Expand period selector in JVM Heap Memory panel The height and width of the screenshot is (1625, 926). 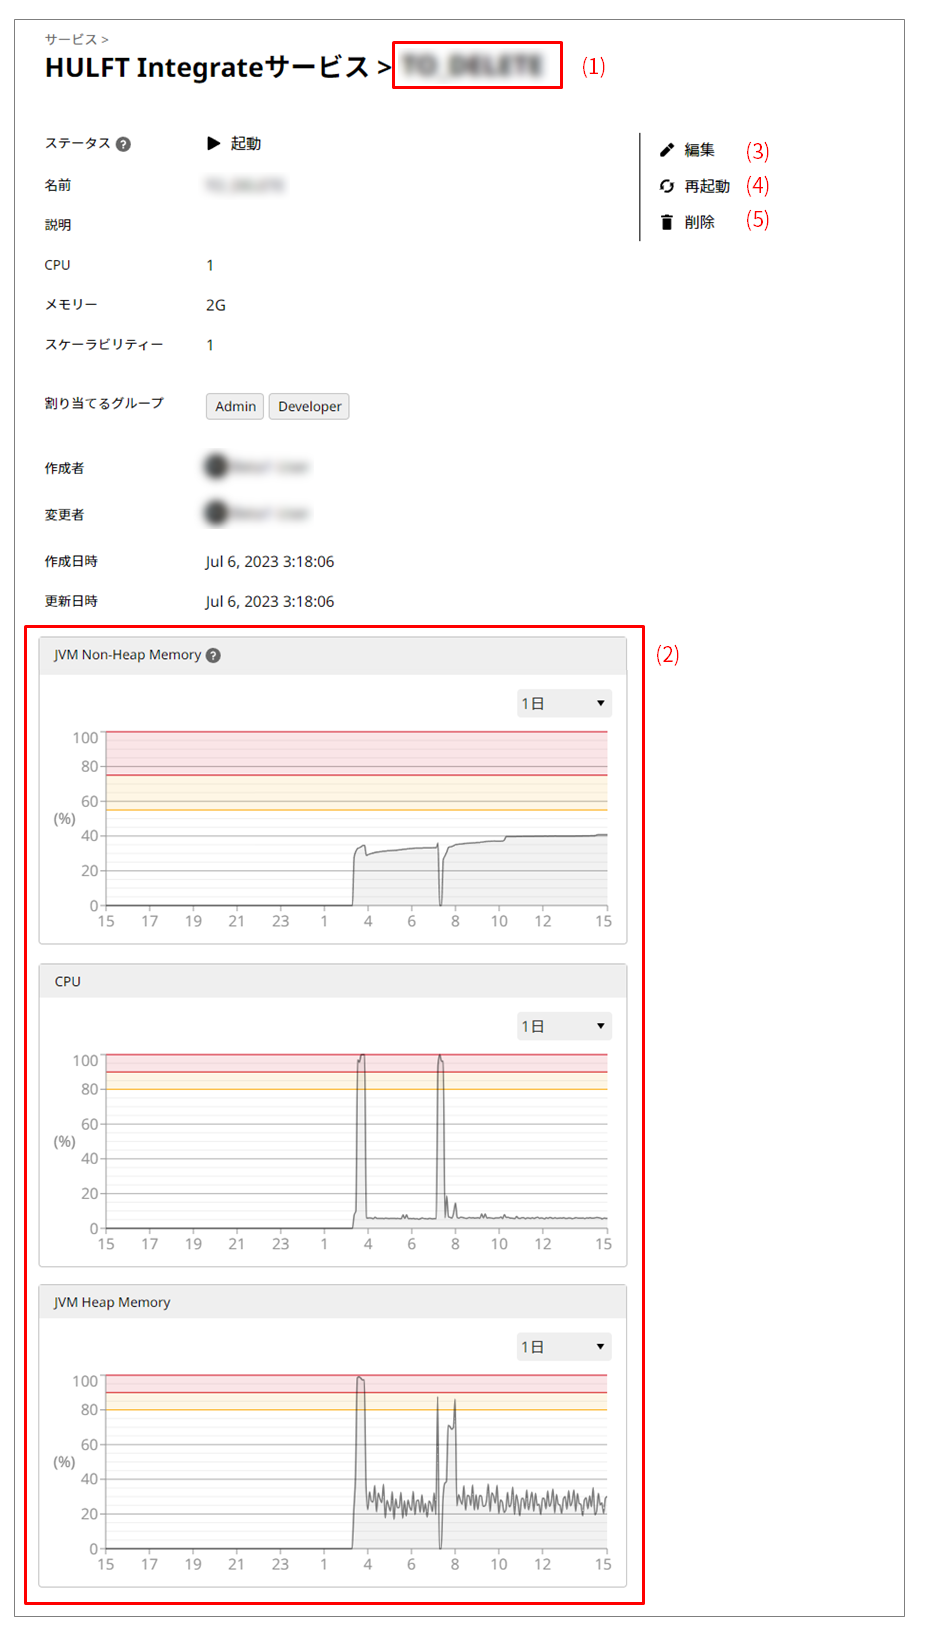coord(563,1347)
